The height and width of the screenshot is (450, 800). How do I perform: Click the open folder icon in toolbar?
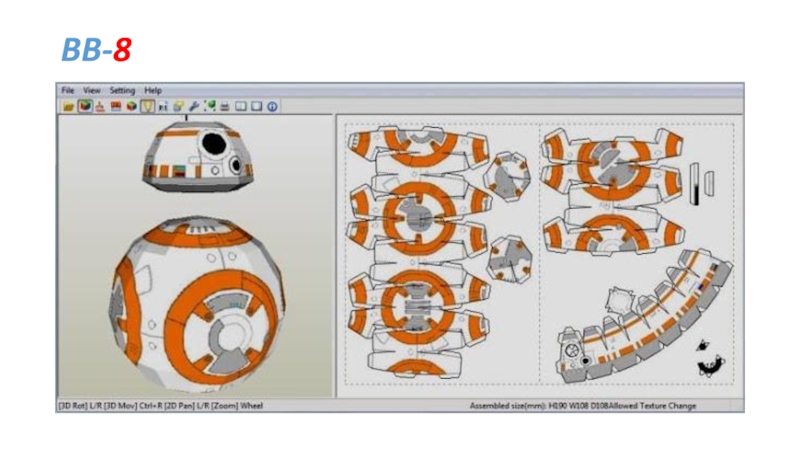point(68,106)
